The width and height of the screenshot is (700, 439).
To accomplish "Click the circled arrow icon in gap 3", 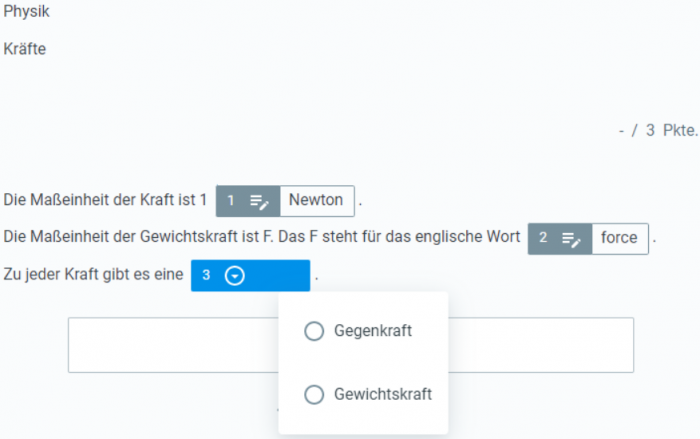I will pos(235,276).
